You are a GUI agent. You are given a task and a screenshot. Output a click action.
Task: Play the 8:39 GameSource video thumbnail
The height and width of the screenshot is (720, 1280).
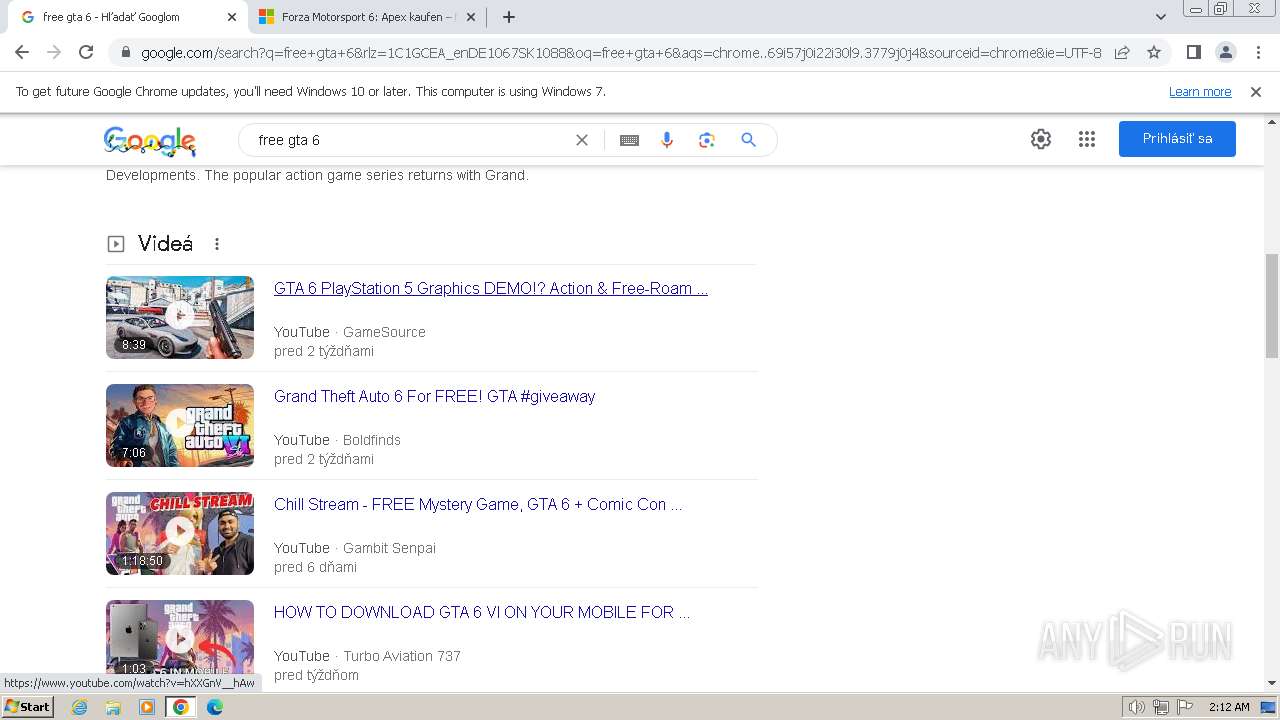180,317
